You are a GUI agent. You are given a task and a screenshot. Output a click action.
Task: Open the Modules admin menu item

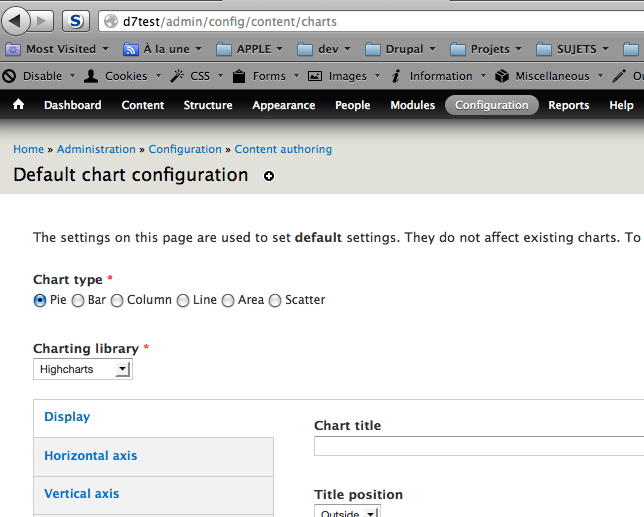pos(413,105)
